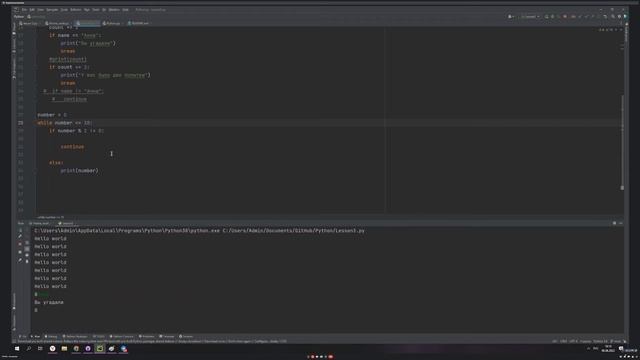The image size is (640, 360).
Task: Open the file encoding selector in status bar
Action: tap(573, 341)
